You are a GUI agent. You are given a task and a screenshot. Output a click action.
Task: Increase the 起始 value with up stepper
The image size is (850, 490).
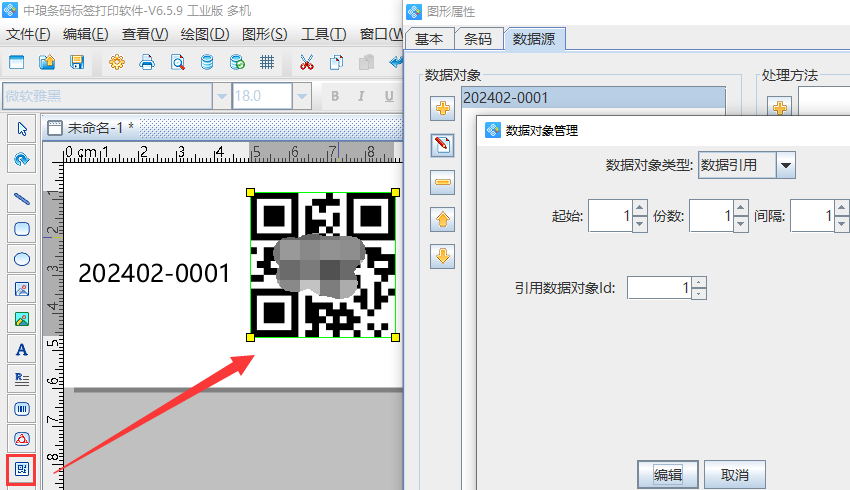point(640,209)
